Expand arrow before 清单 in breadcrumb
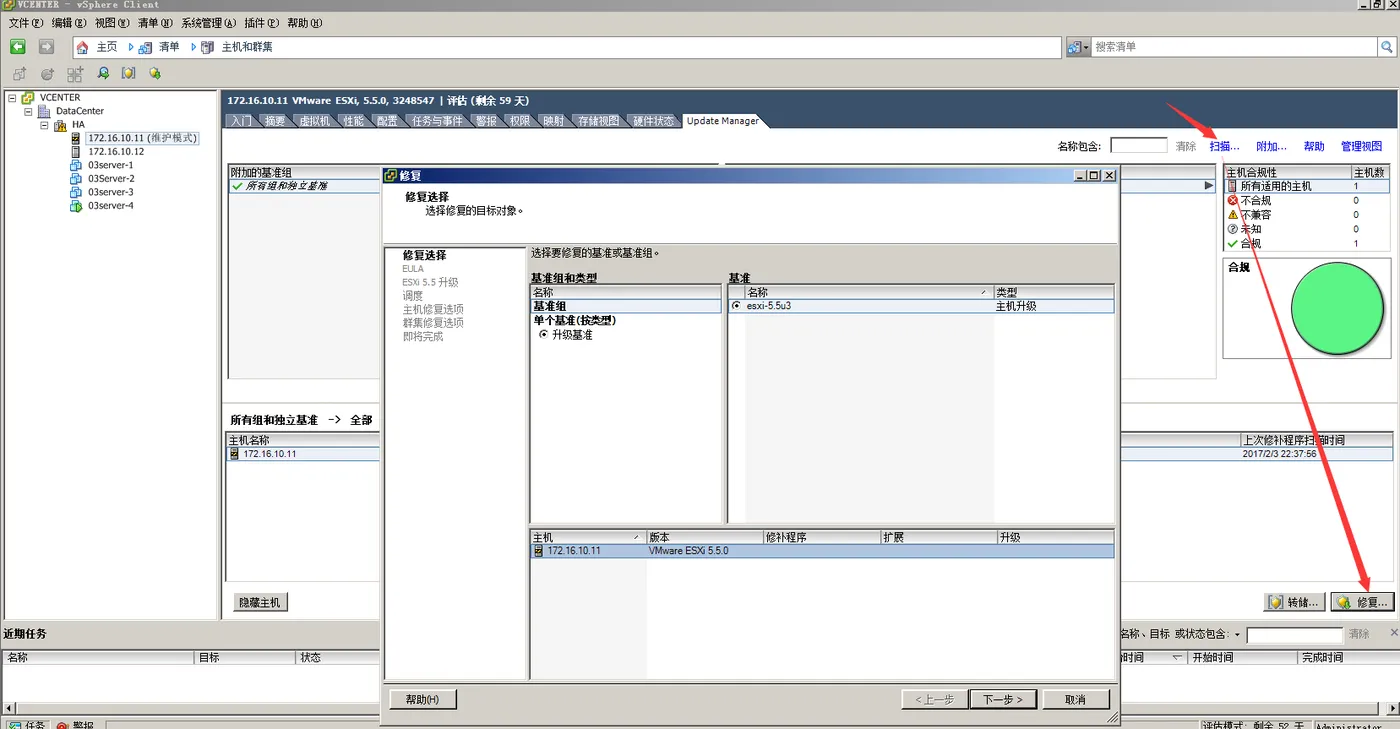Image resolution: width=1400 pixels, height=729 pixels. pyautogui.click(x=131, y=47)
